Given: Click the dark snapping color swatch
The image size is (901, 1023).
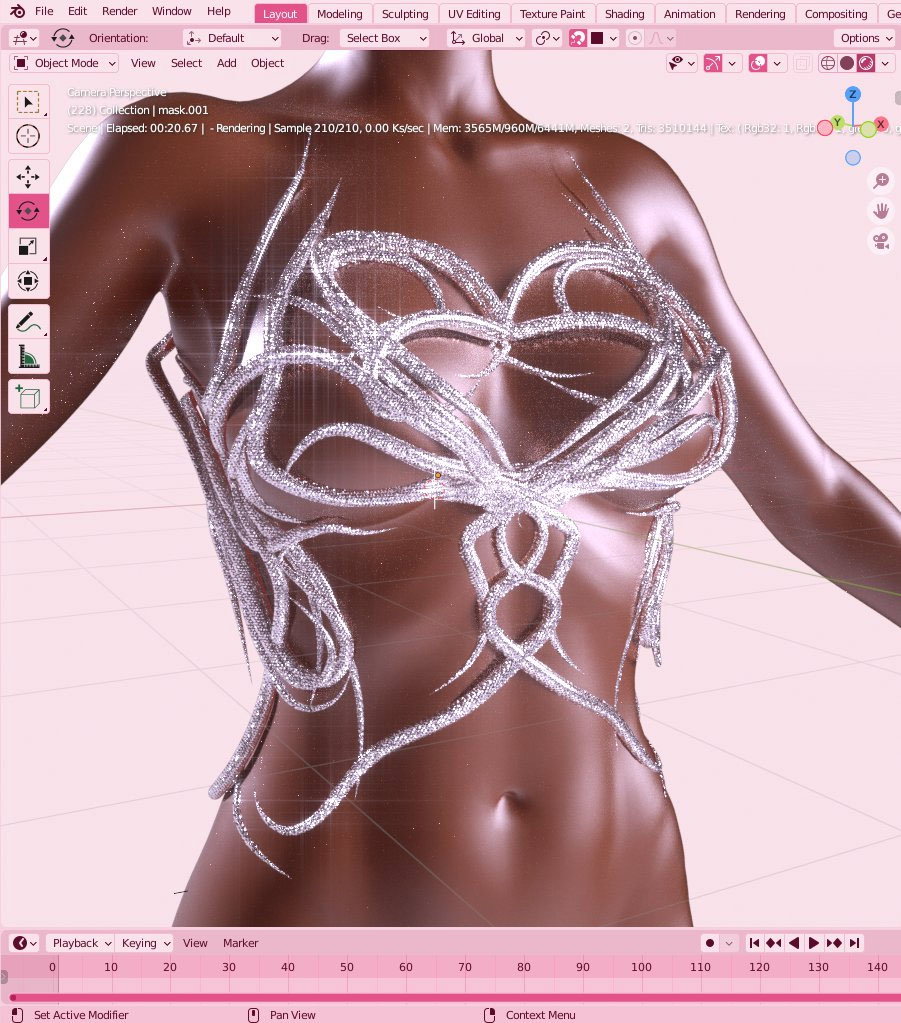Looking at the screenshot, I should tap(597, 38).
